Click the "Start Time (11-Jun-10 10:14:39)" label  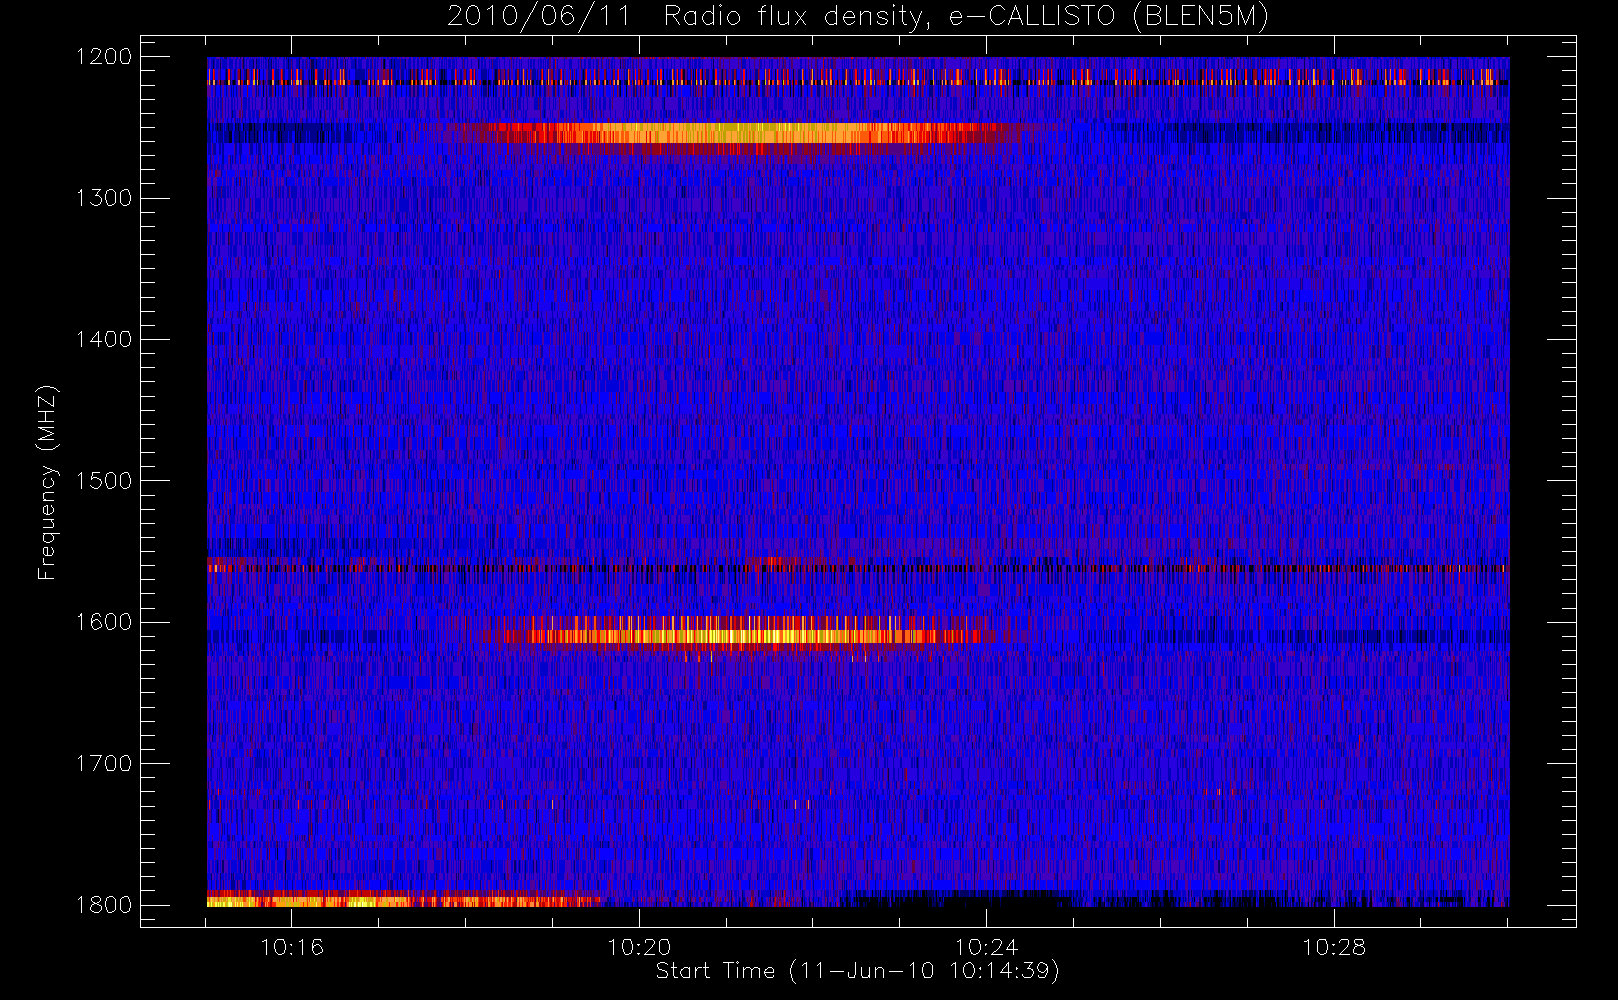tap(857, 971)
